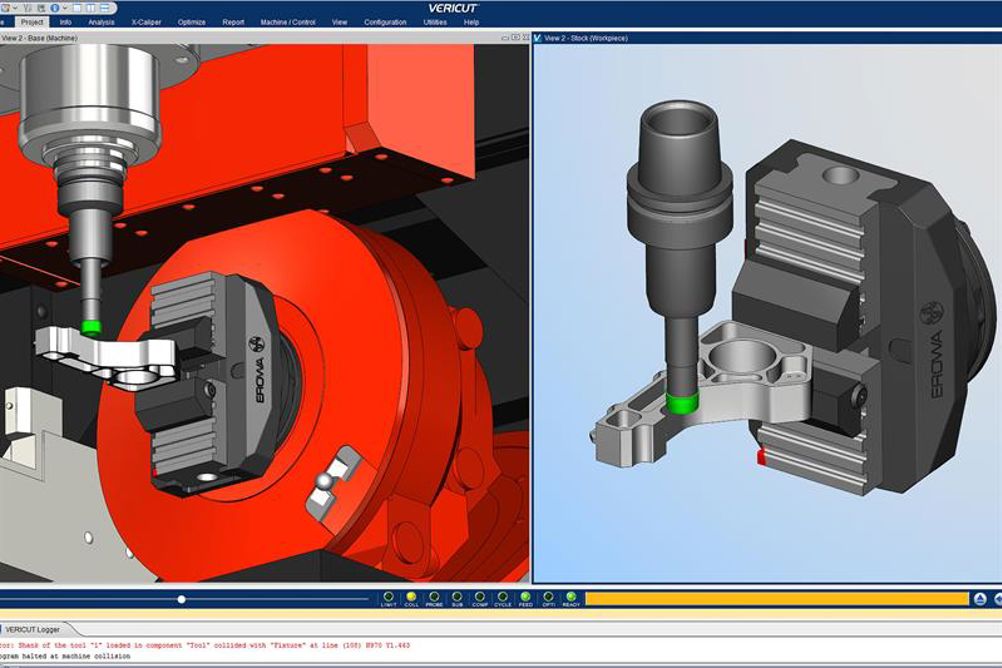Image resolution: width=1002 pixels, height=668 pixels.
Task: Open the Info menu
Action: [66, 22]
